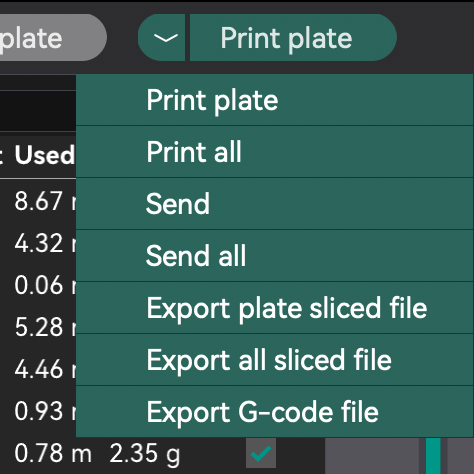Image resolution: width=474 pixels, height=474 pixels.
Task: Toggle the checkbox in the 0.78 m row
Action: pyautogui.click(x=261, y=453)
